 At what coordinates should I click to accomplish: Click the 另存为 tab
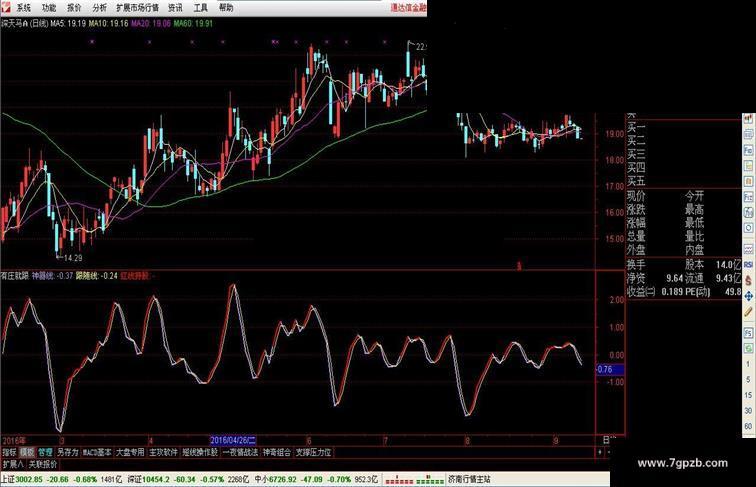tap(68, 452)
